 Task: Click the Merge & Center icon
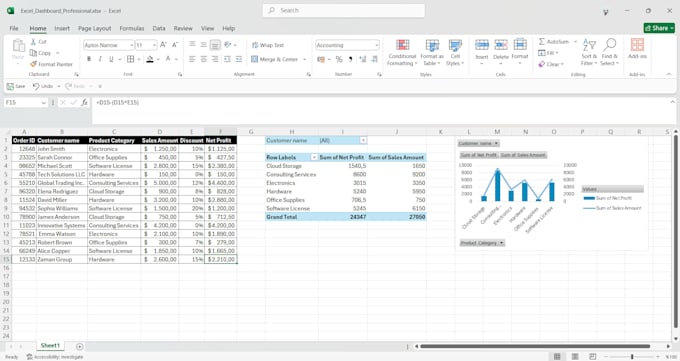click(x=255, y=59)
